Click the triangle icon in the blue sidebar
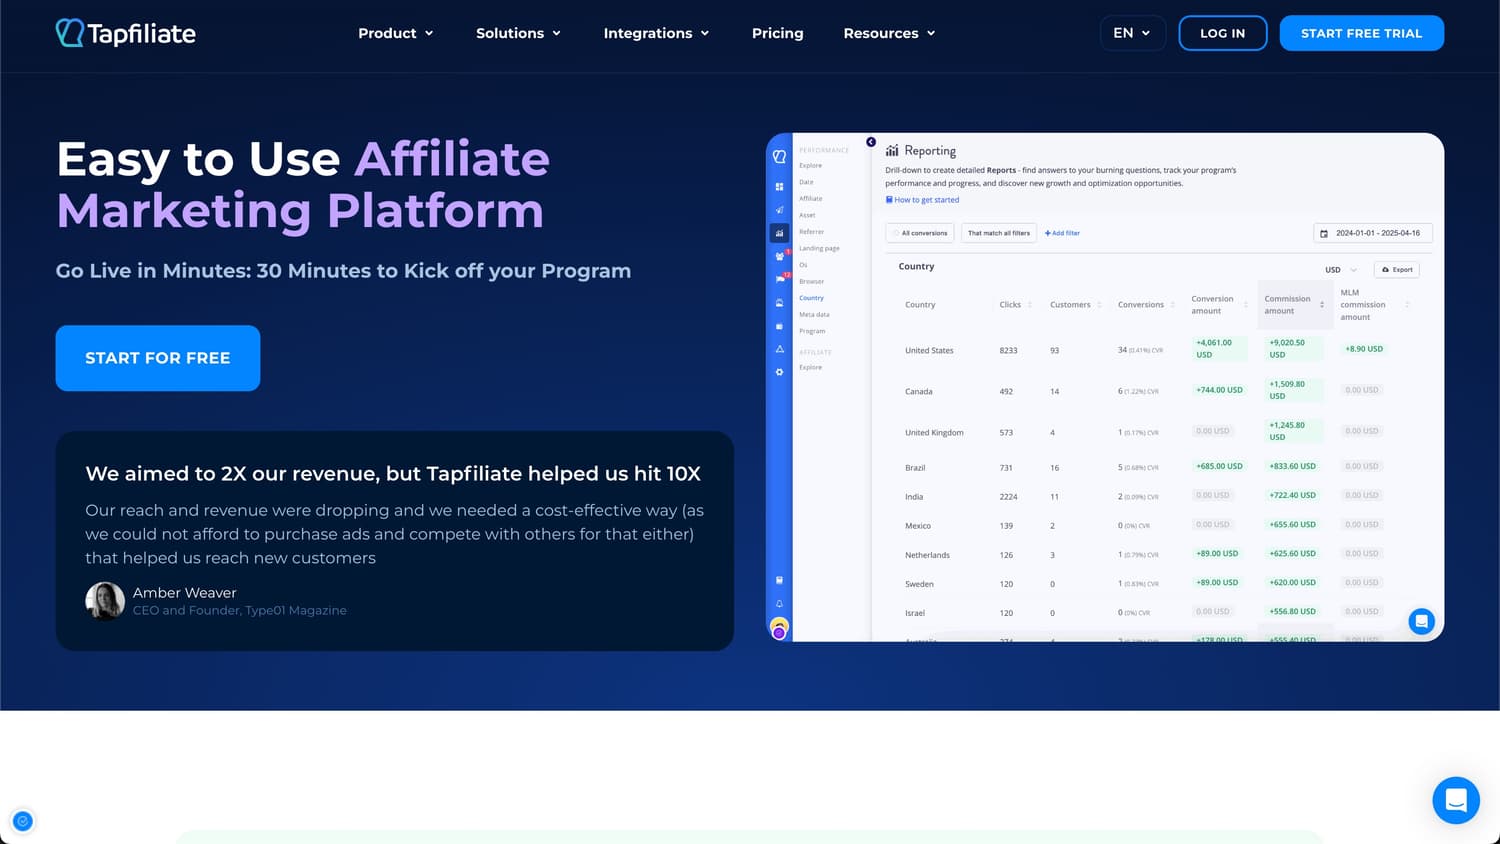Viewport: 1500px width, 844px height. pyautogui.click(x=779, y=349)
